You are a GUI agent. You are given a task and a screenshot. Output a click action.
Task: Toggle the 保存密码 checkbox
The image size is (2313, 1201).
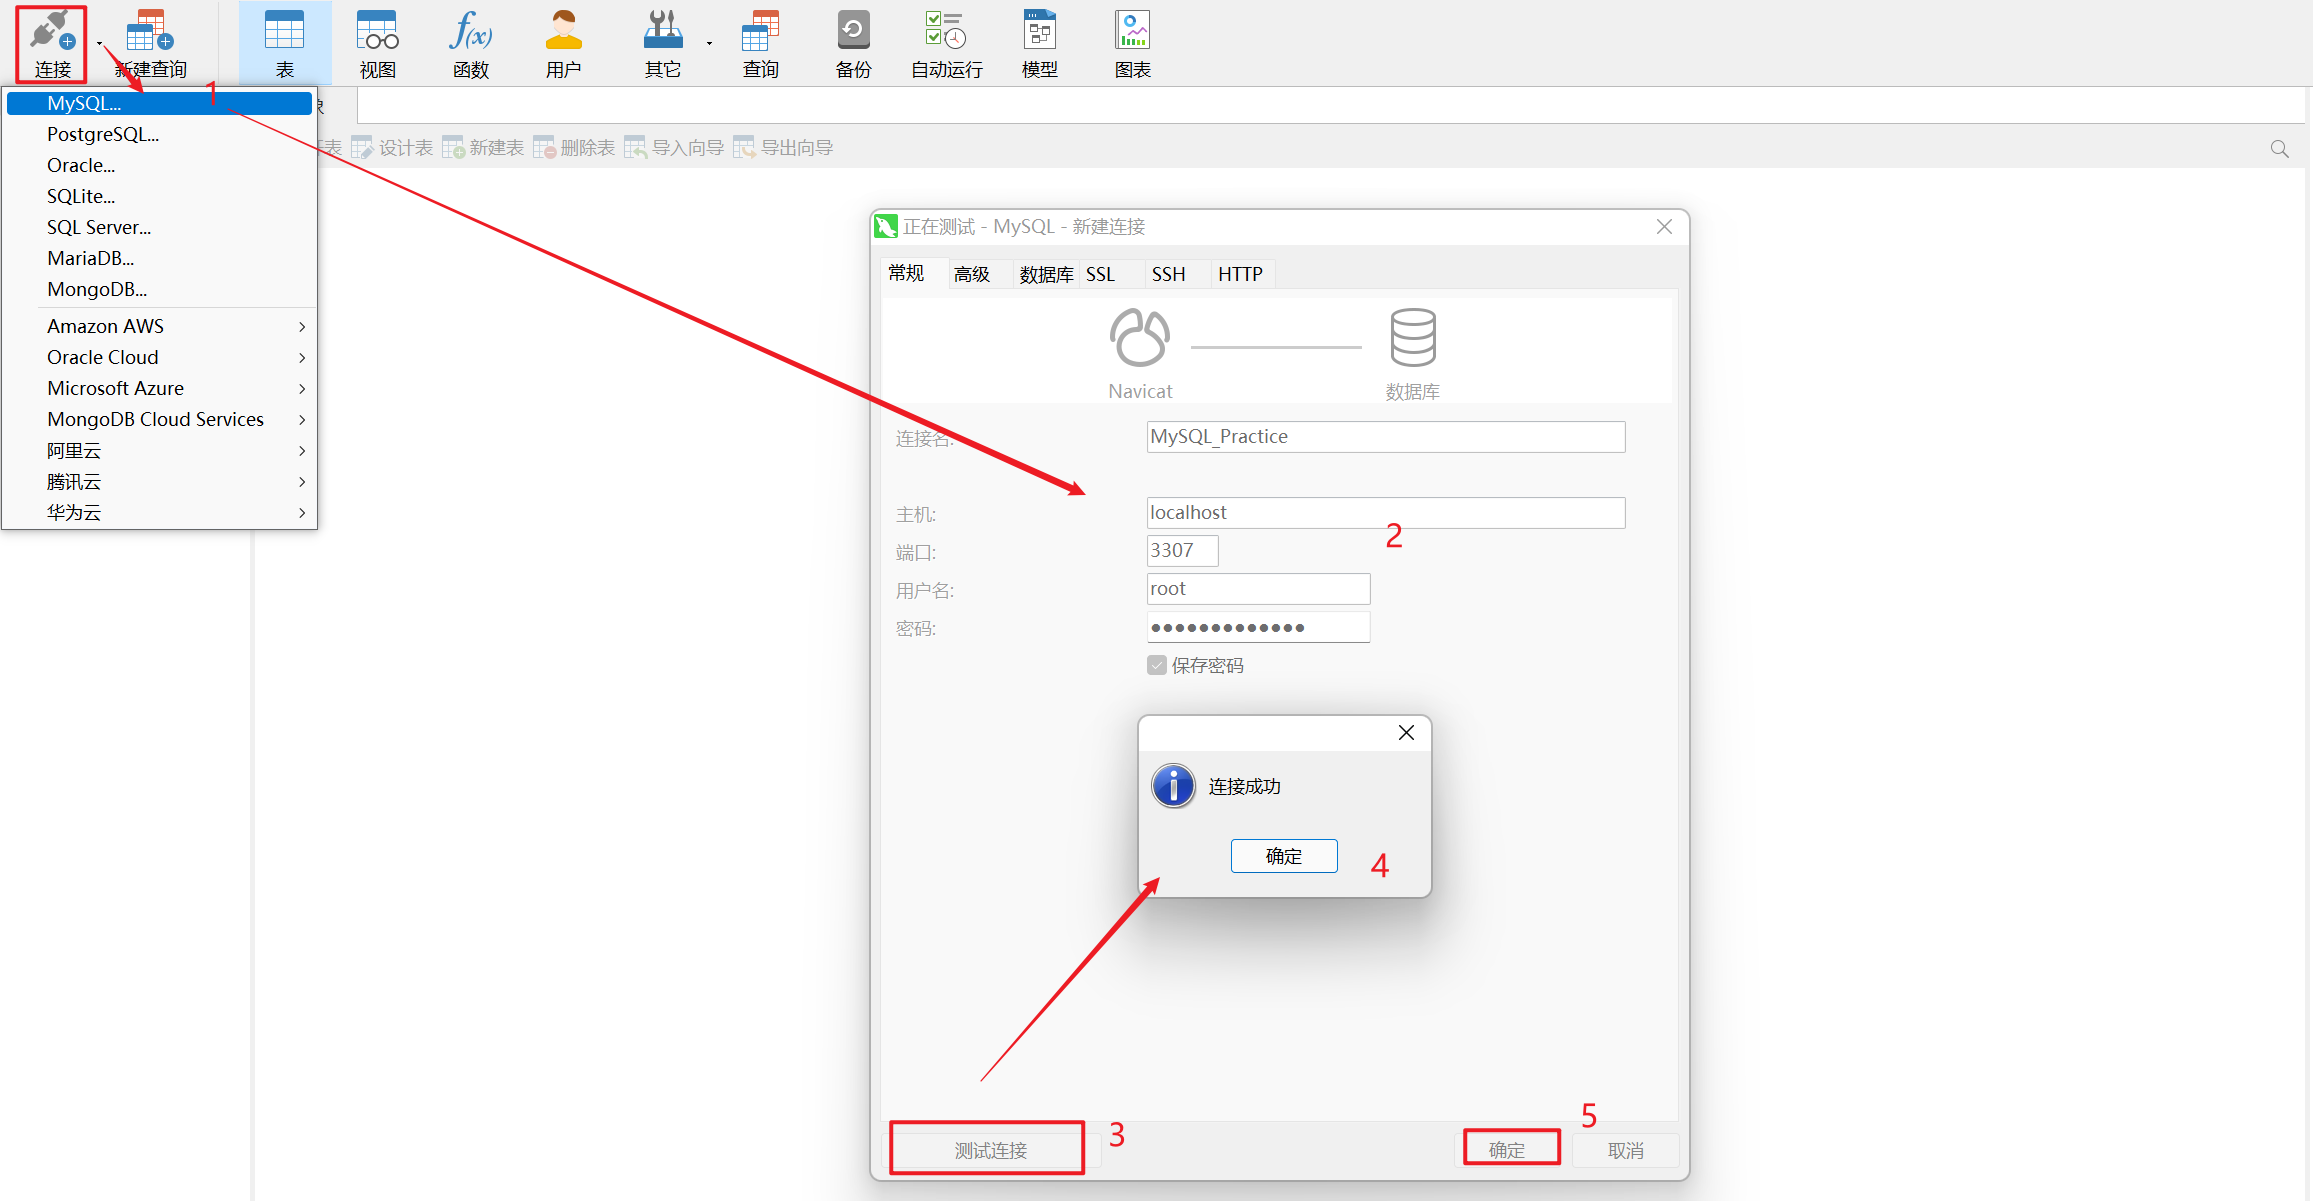1157,665
